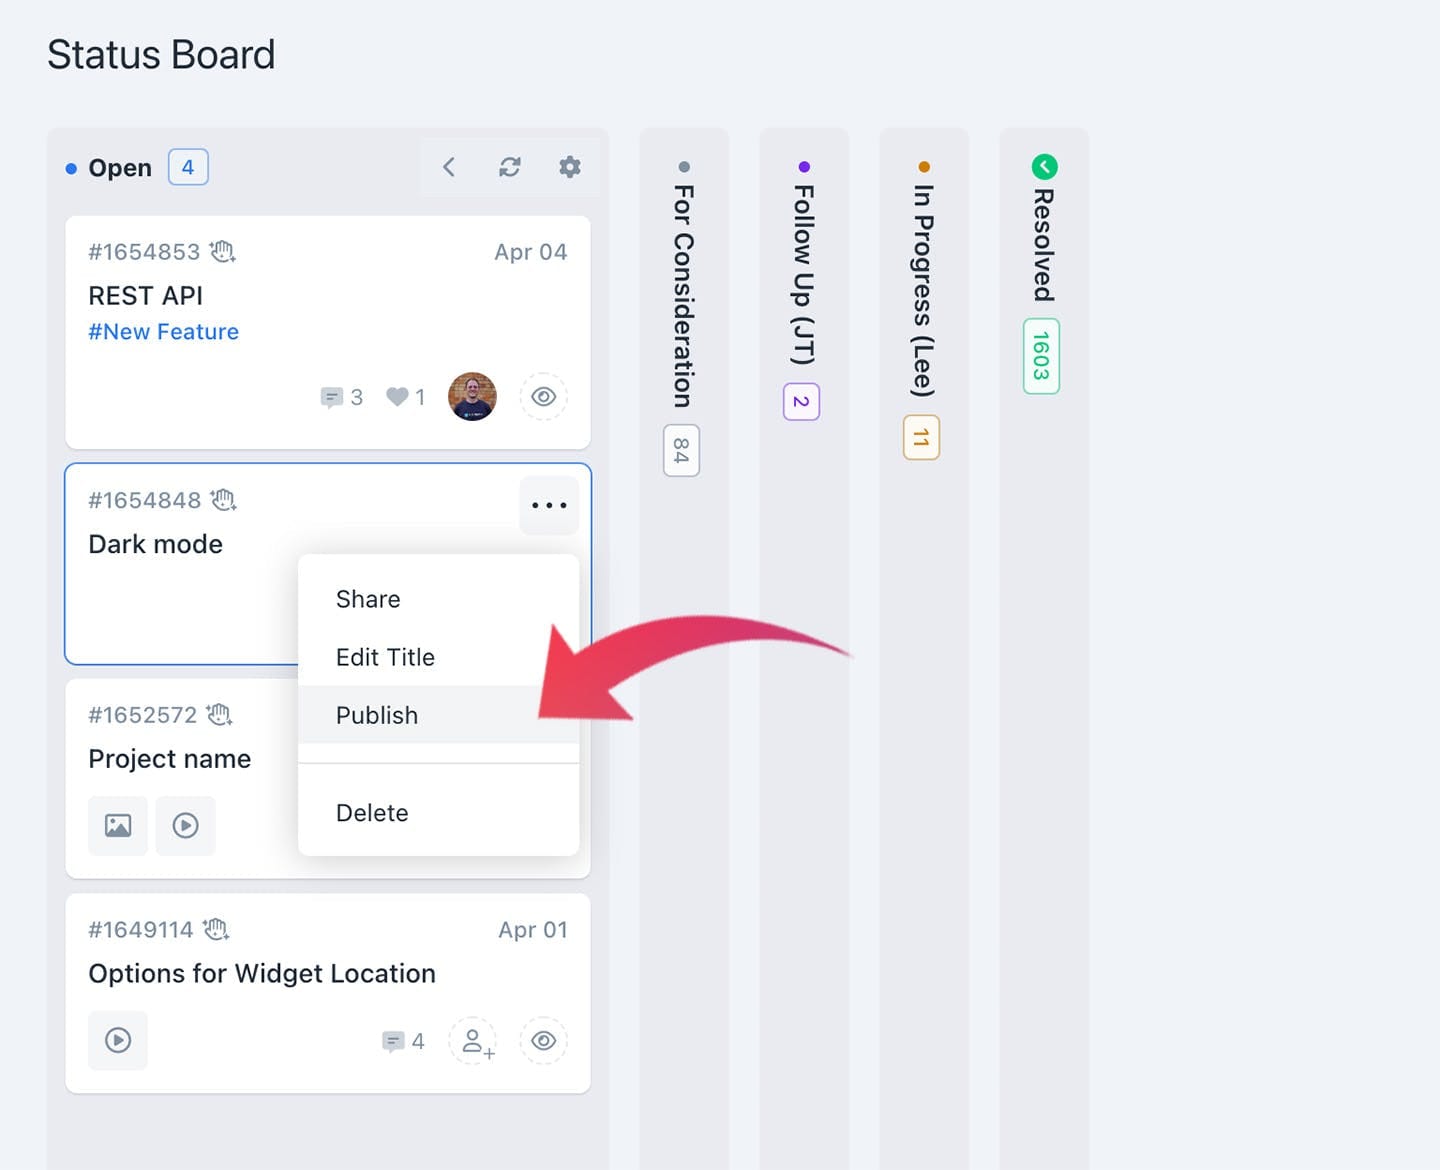The width and height of the screenshot is (1440, 1170).
Task: Click the assign user icon on Widget Location card
Action: (473, 1041)
